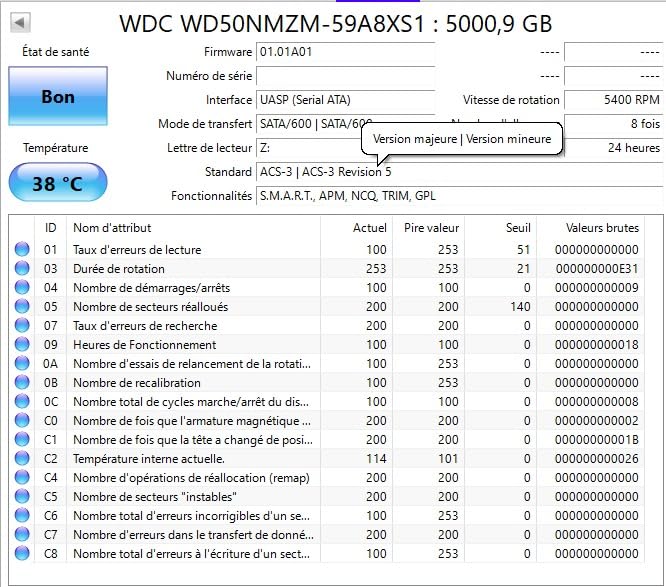
Task: Click the status icon next to Durée de rotation
Action: (x=22, y=269)
